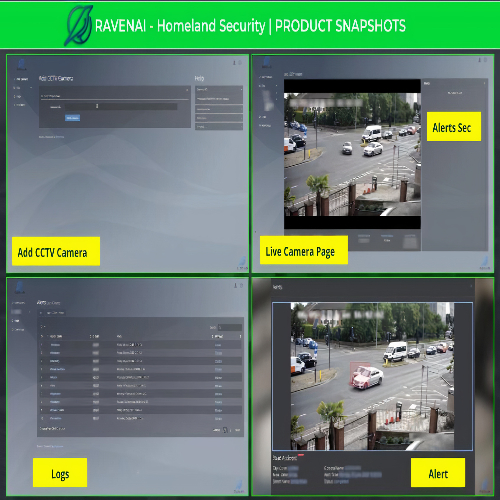500x500 pixels.
Task: Click the alert snapshot image with highlighted car
Action: (372, 376)
